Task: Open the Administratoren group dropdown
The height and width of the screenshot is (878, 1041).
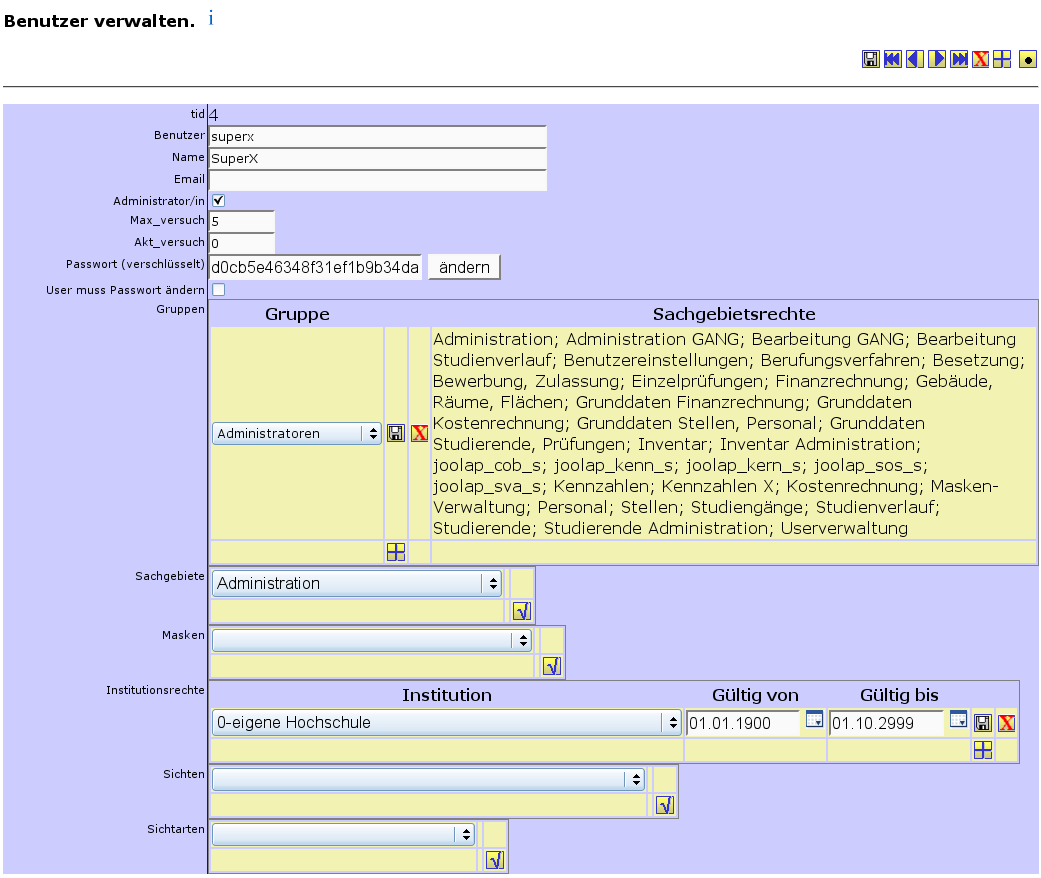Action: [297, 434]
